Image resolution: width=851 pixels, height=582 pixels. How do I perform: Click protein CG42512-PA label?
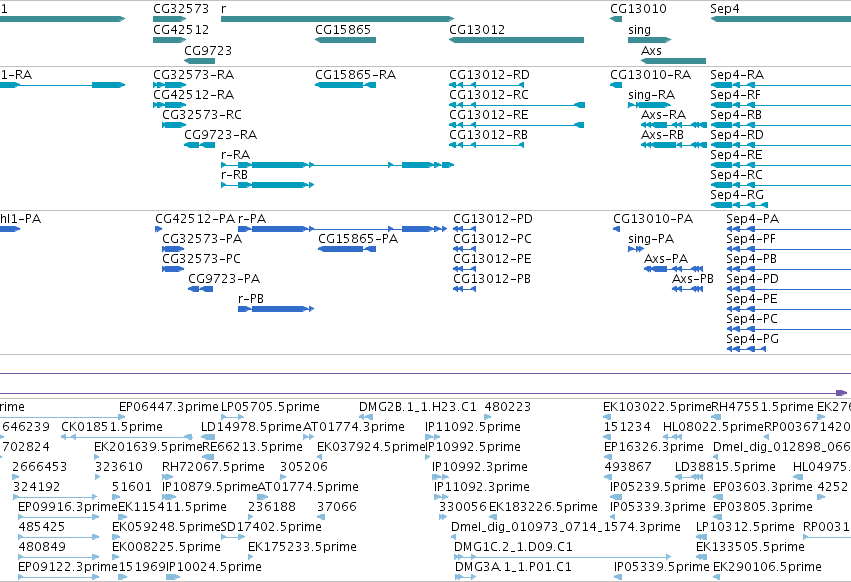point(195,219)
